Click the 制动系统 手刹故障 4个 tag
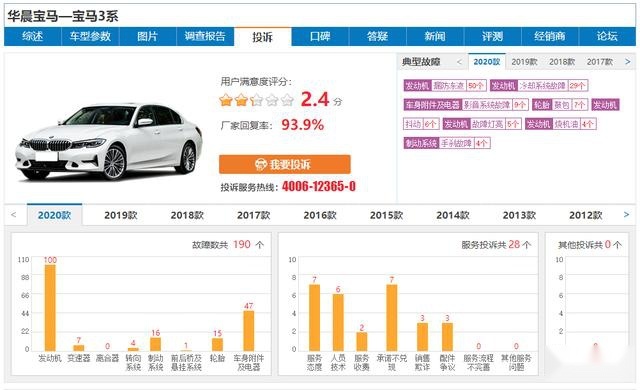This screenshot has height=390, width=640. click(x=447, y=143)
